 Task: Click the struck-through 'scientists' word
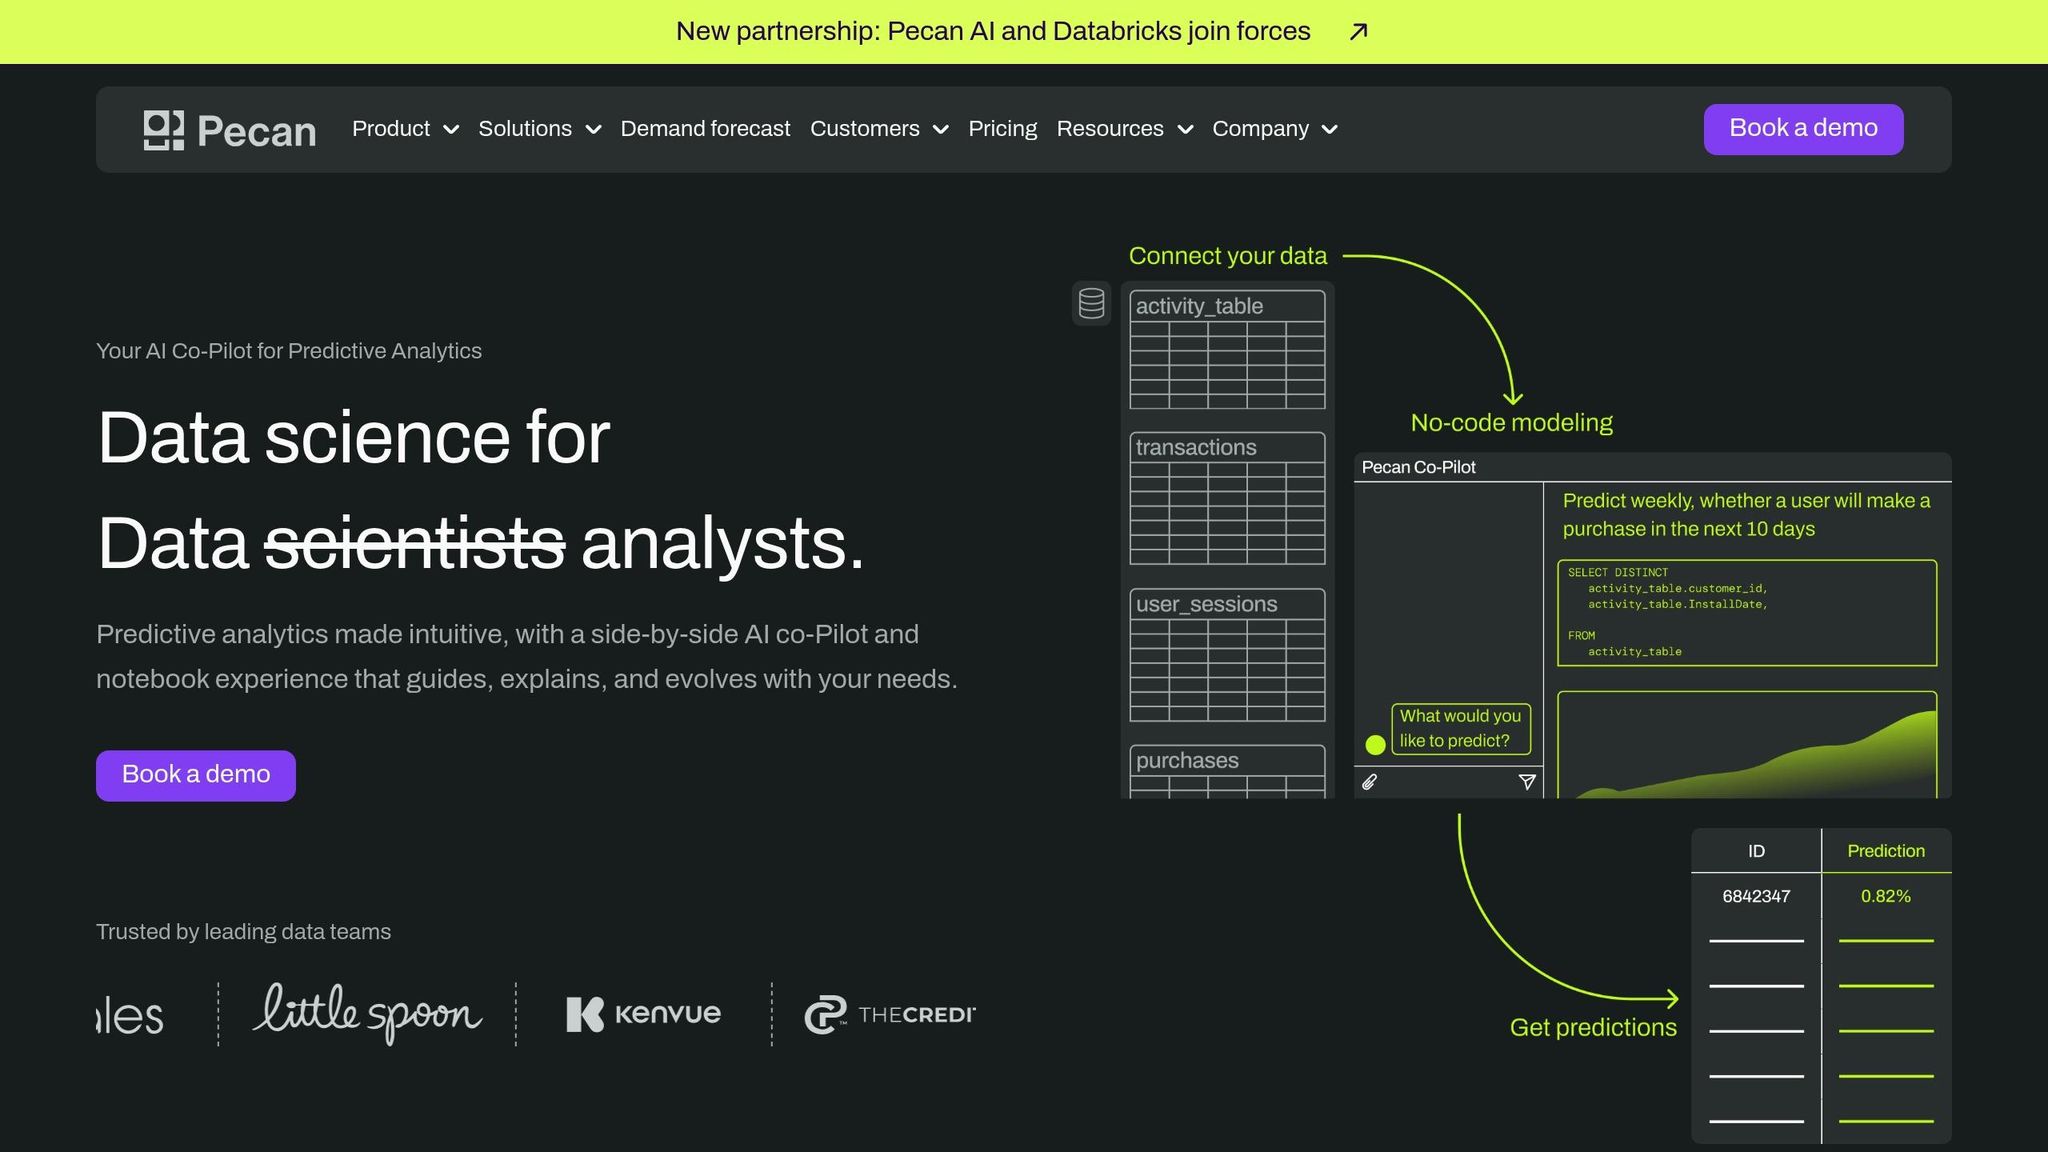tap(414, 544)
